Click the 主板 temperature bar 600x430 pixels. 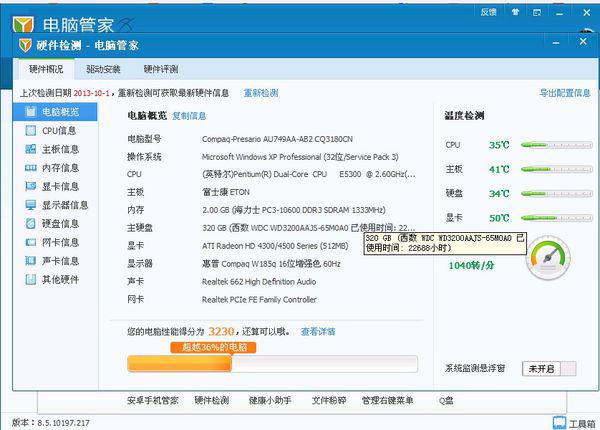pyautogui.click(x=557, y=169)
